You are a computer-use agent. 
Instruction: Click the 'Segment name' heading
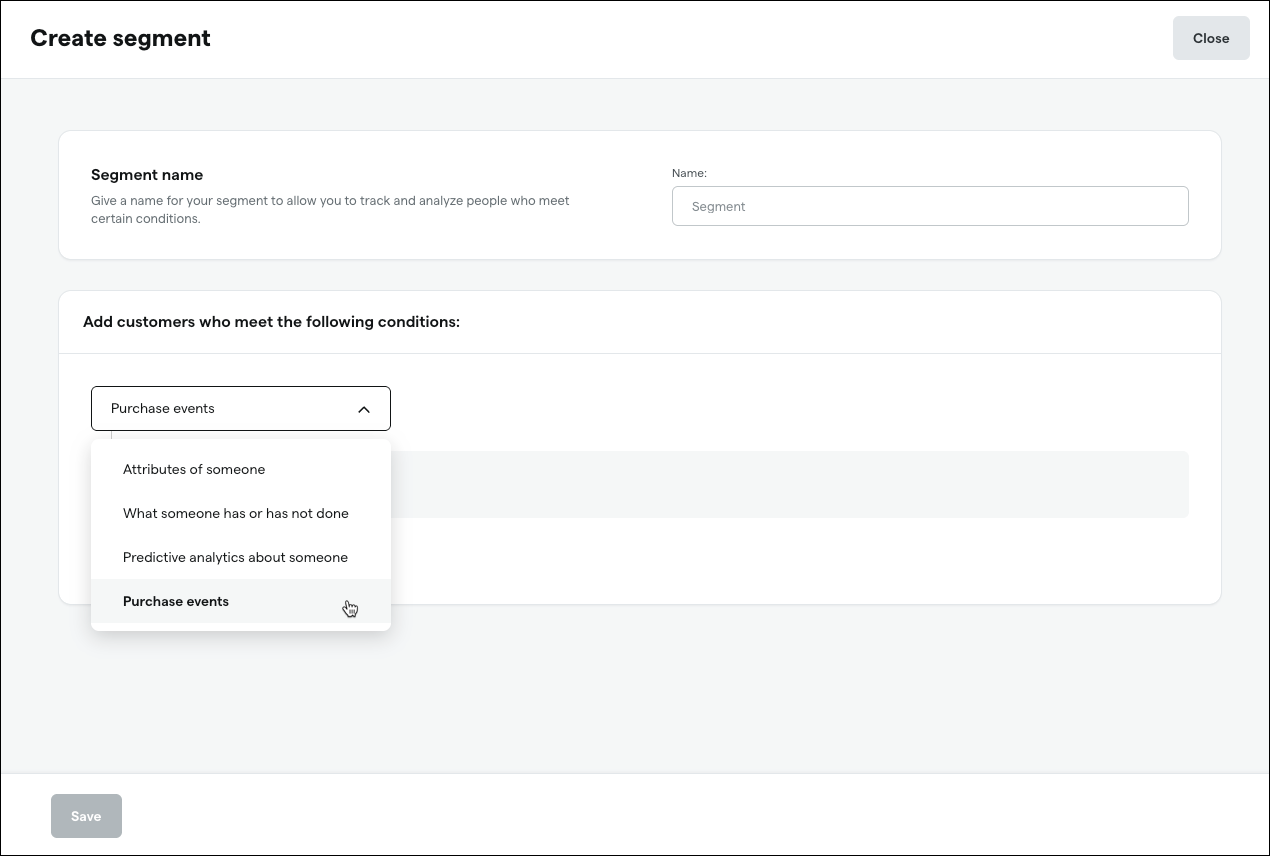(147, 174)
